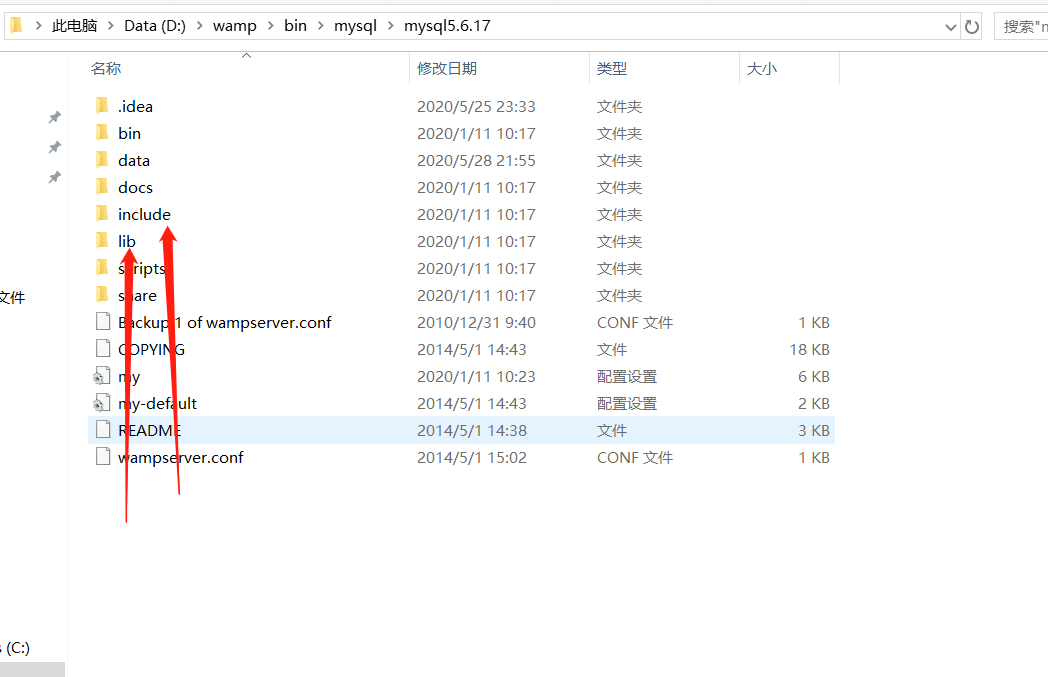Open the address bar history dropdown
This screenshot has width=1048, height=677.
pyautogui.click(x=950, y=26)
